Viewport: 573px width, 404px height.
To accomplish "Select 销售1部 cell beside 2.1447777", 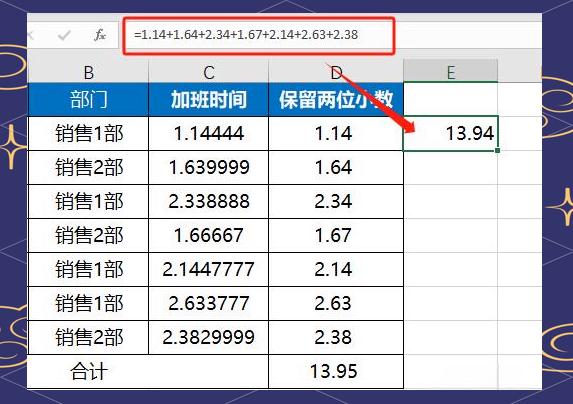I will click(88, 269).
